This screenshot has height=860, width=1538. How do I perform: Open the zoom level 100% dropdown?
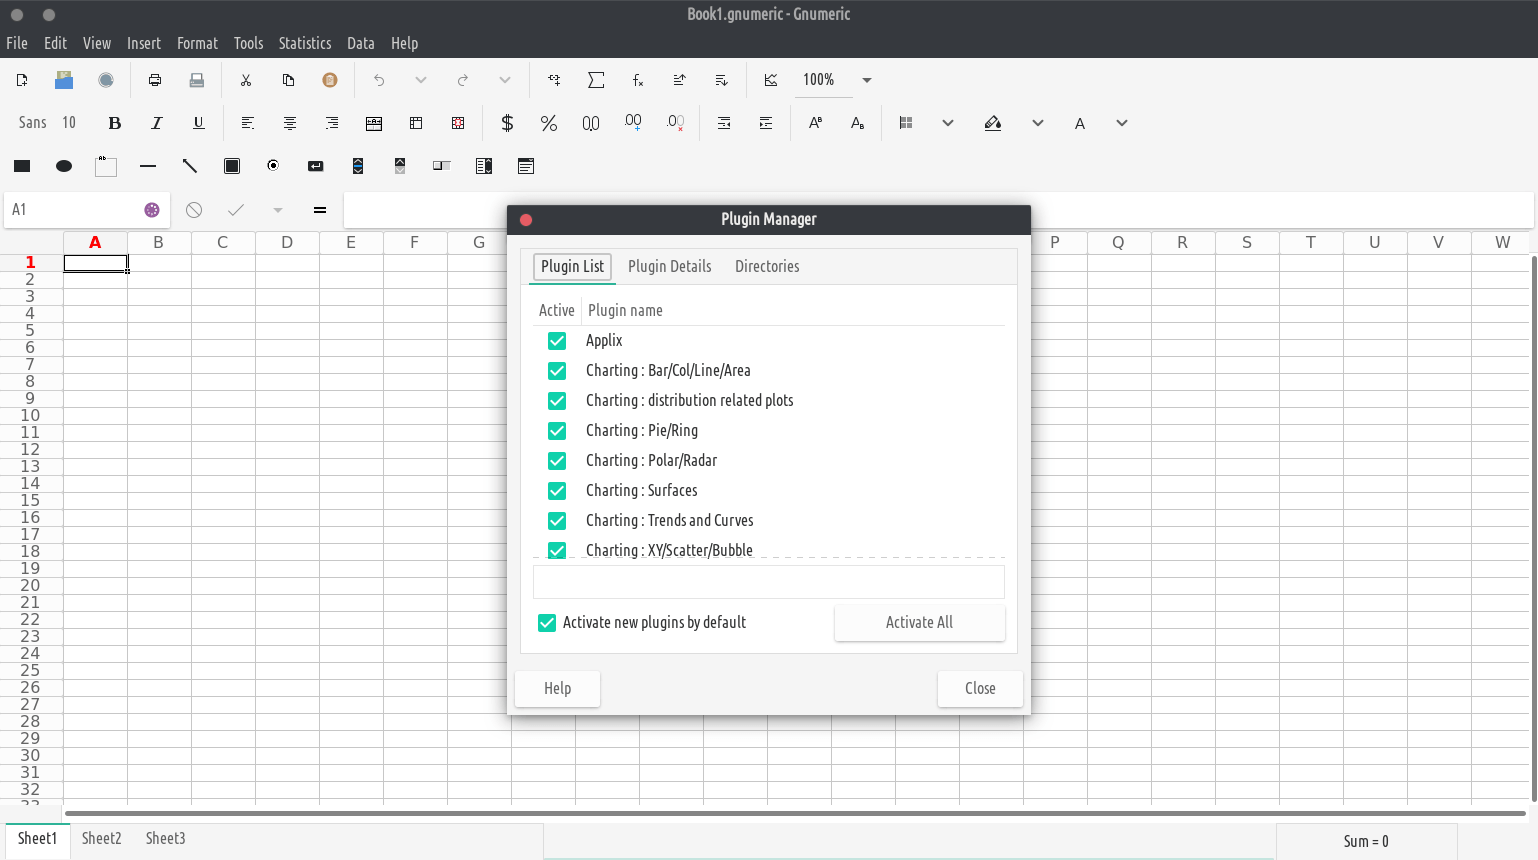point(866,80)
